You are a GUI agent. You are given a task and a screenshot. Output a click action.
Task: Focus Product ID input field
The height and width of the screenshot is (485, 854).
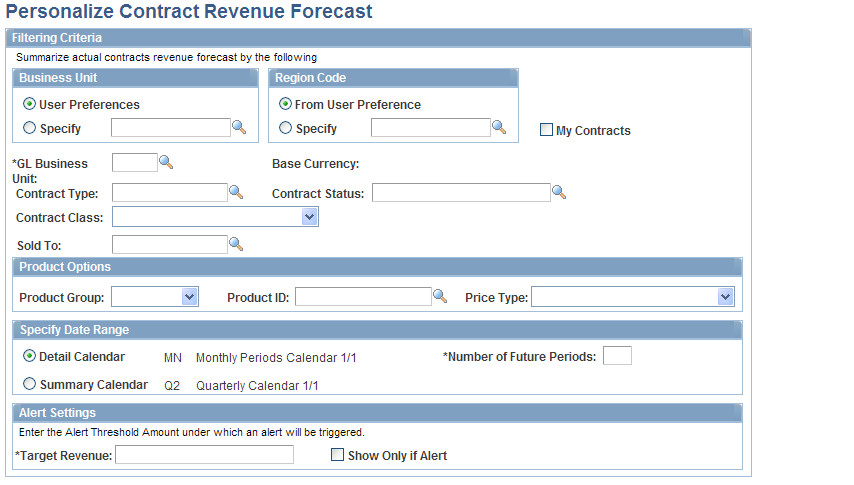[363, 296]
